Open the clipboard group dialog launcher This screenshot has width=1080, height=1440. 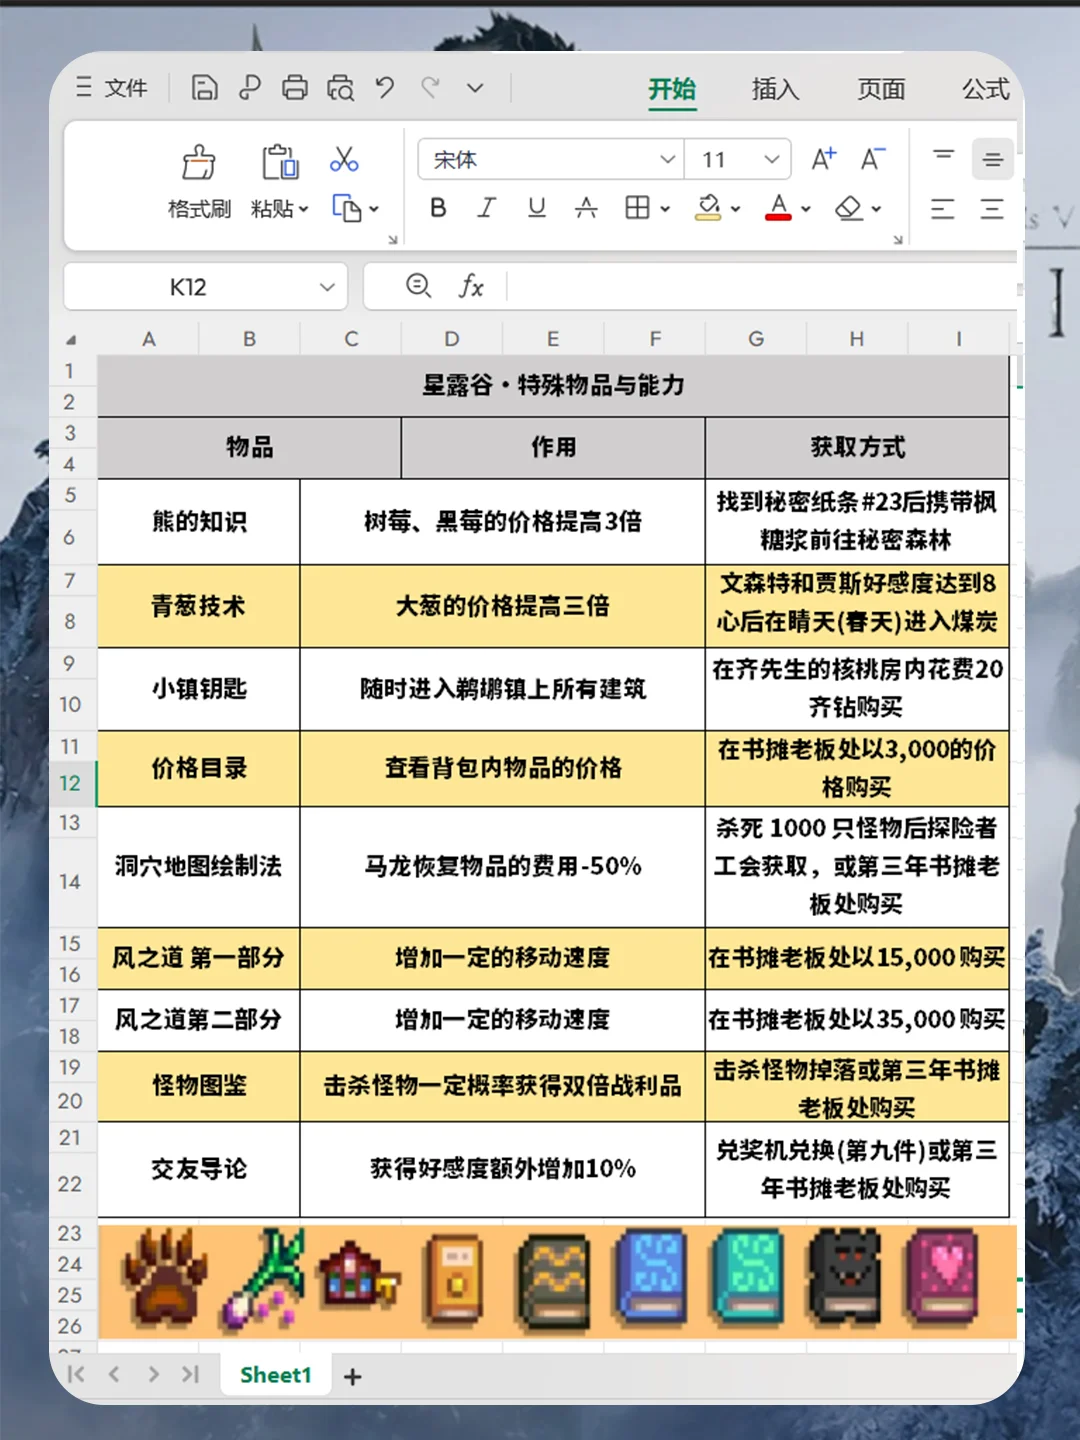(x=393, y=239)
